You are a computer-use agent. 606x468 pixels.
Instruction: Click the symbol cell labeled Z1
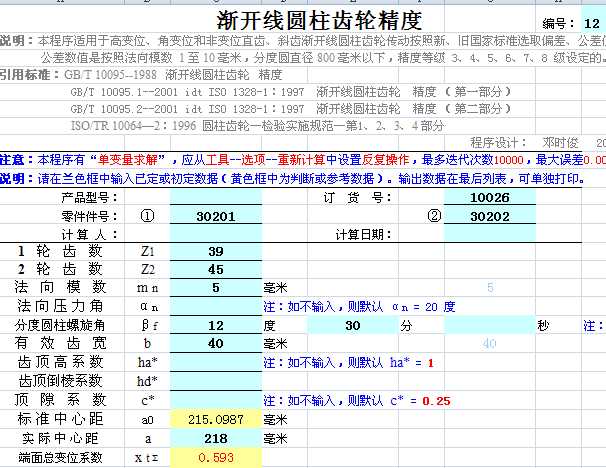(x=148, y=252)
